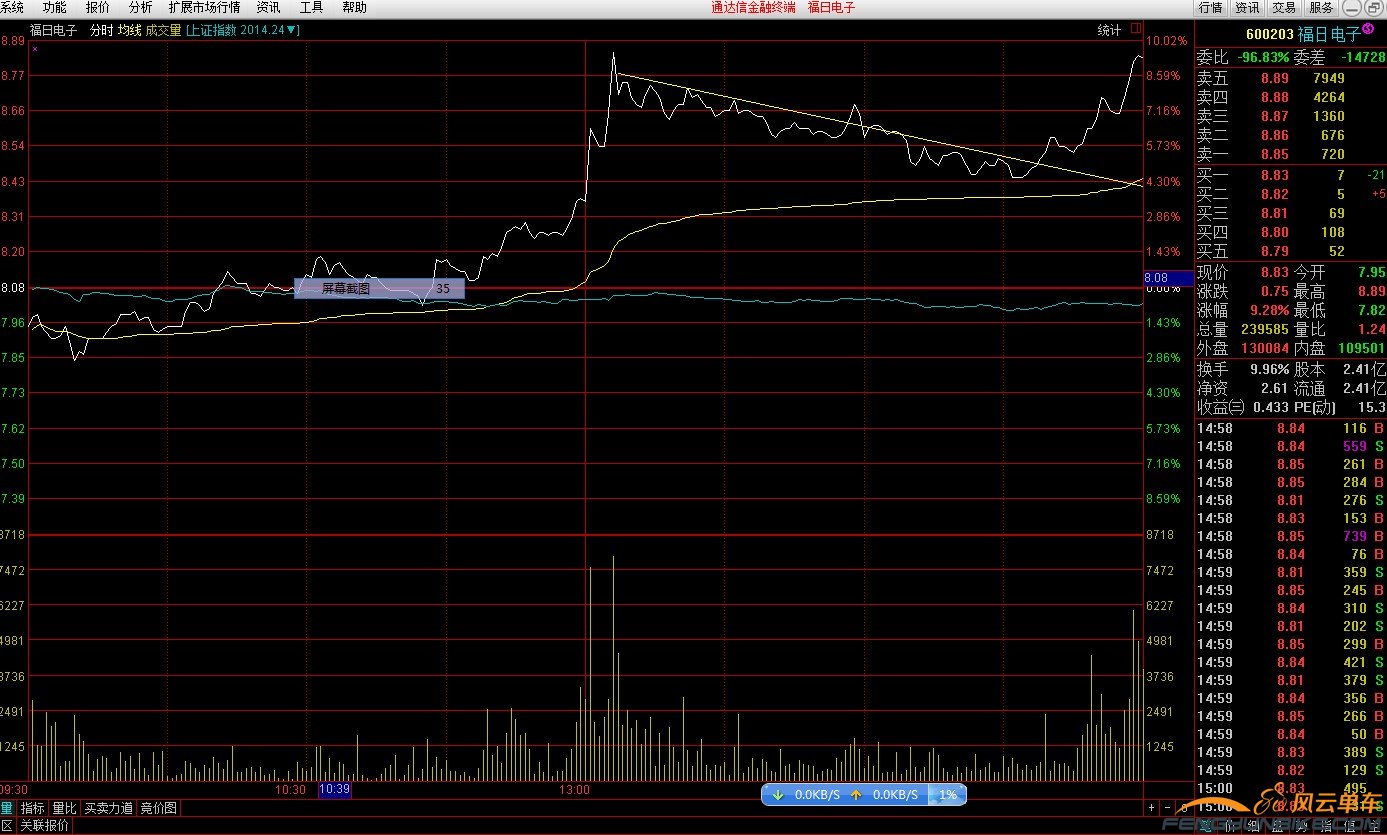Toggle the 成交量 volume display

coord(163,30)
